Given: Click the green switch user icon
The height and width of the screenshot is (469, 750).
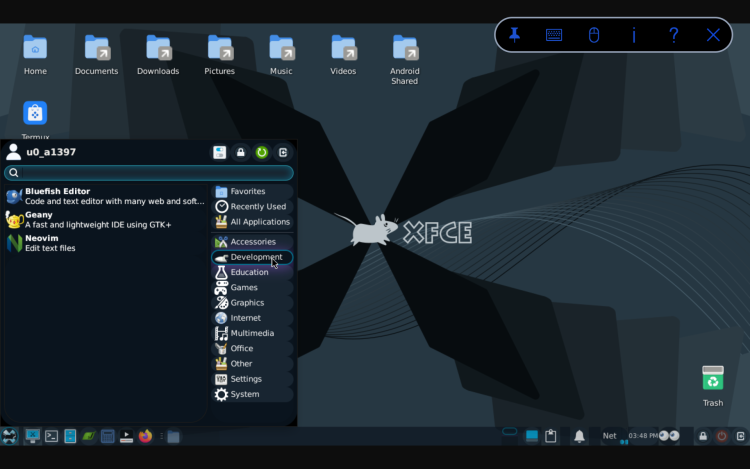Looking at the screenshot, I should (262, 153).
